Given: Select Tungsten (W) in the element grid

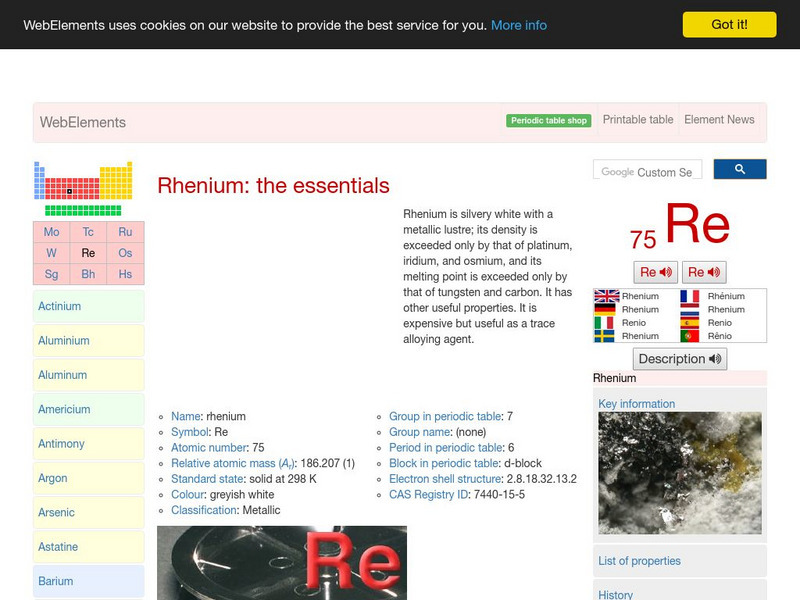Looking at the screenshot, I should [52, 252].
